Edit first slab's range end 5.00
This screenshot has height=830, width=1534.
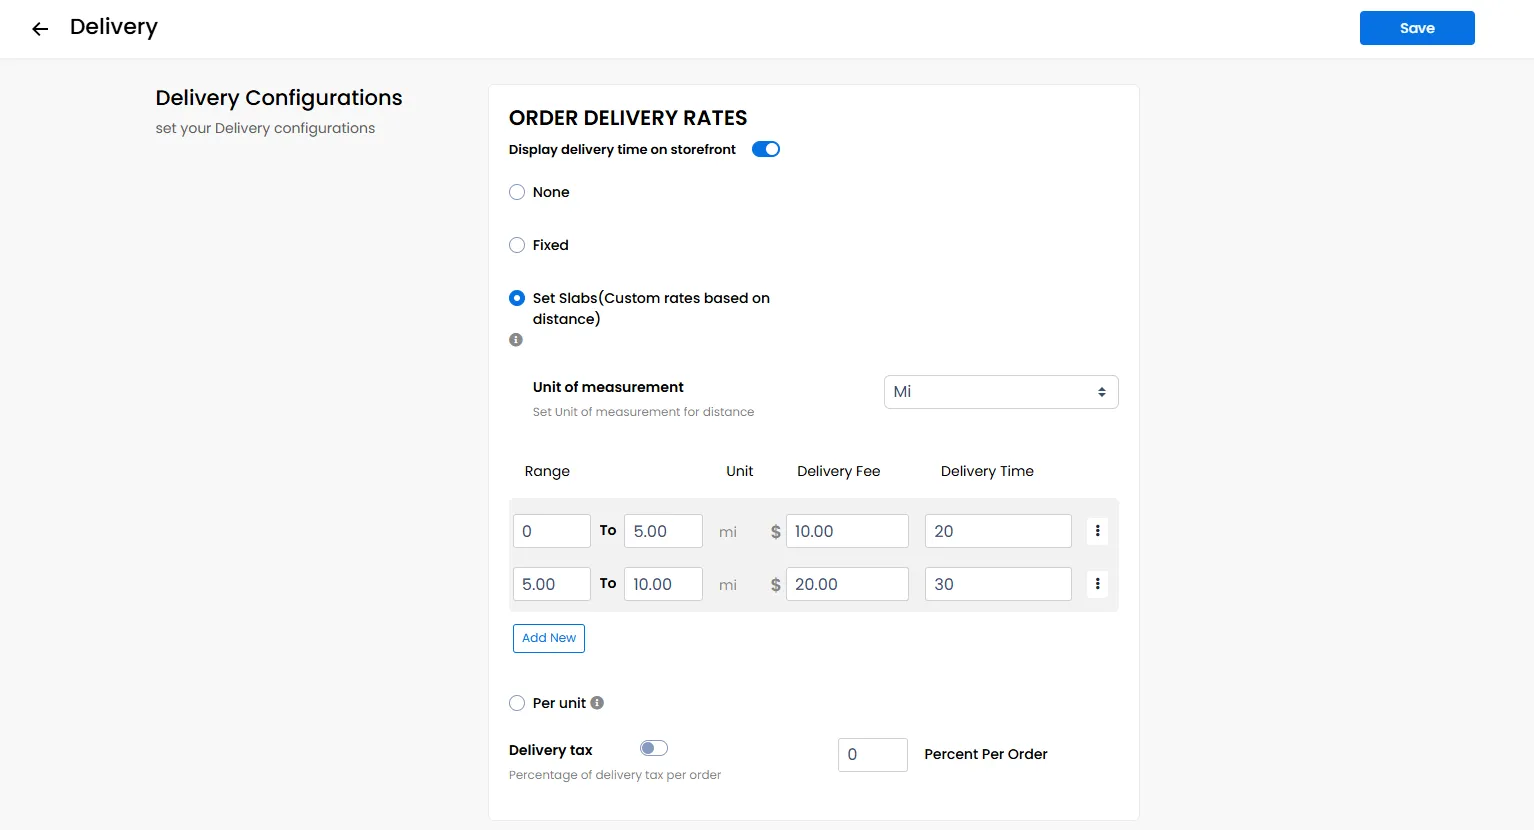coord(663,531)
